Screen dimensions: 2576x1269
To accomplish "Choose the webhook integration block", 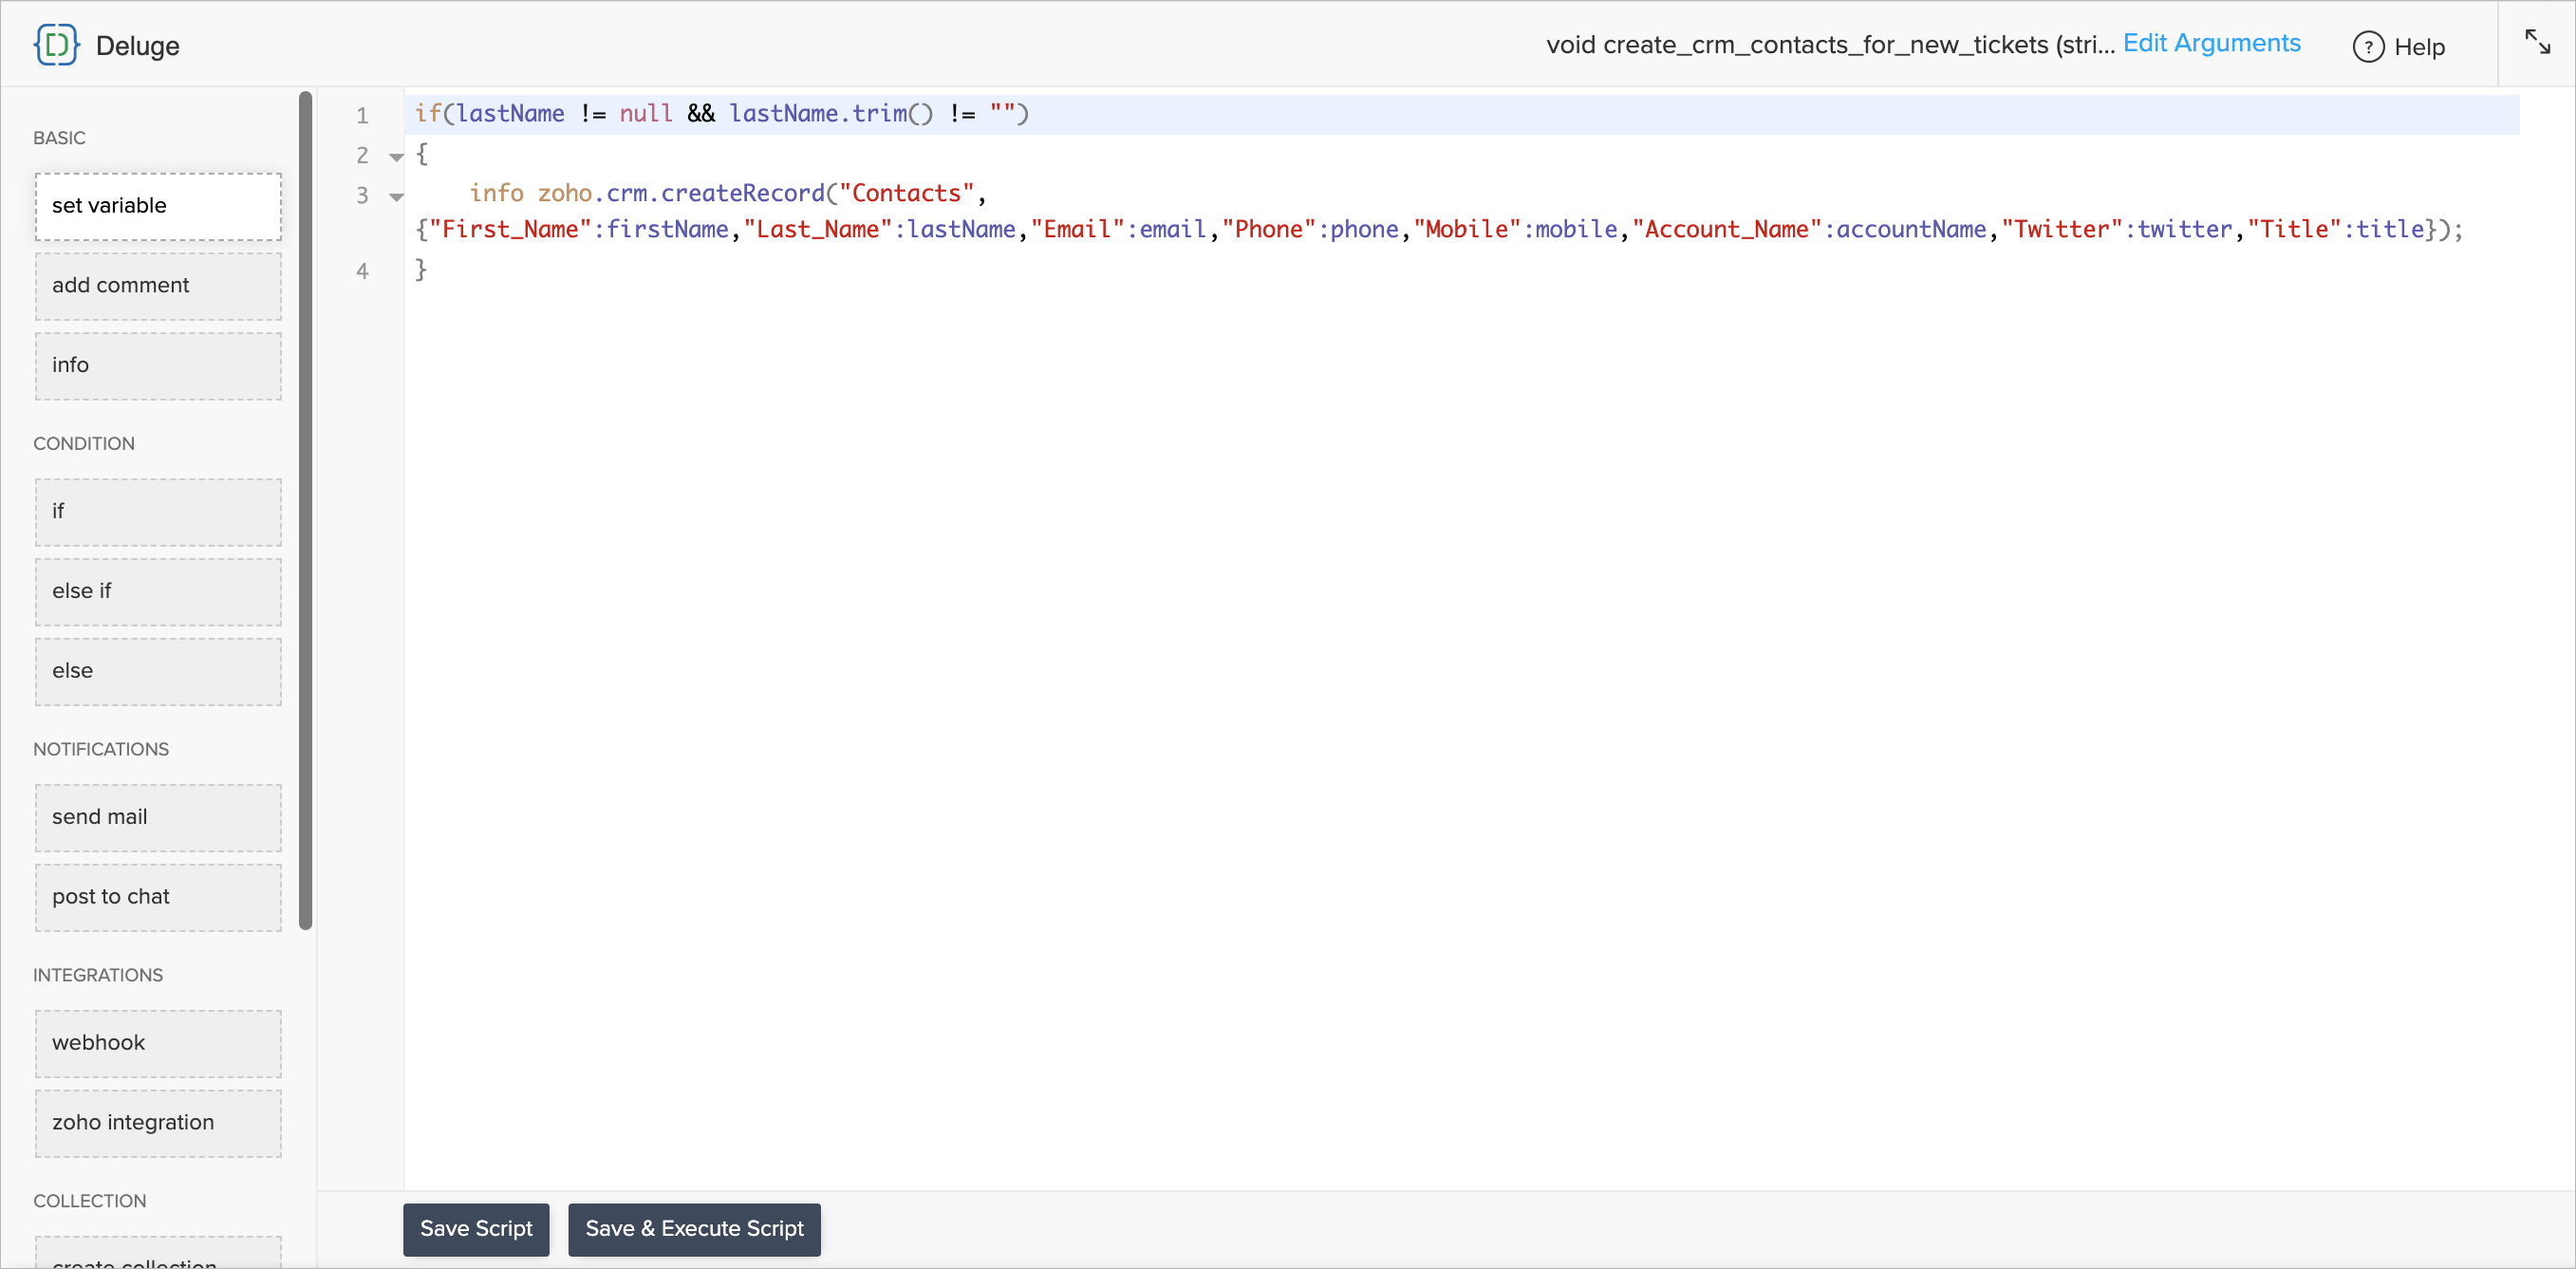I will (158, 1044).
